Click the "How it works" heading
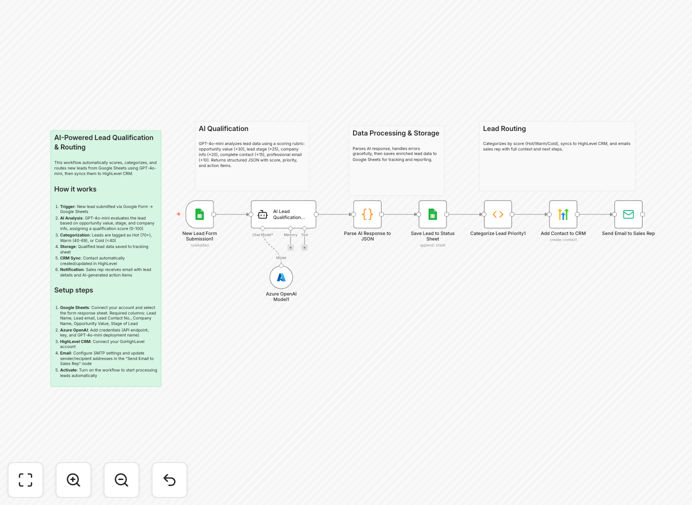Screen dimensions: 692x505 click(x=75, y=189)
